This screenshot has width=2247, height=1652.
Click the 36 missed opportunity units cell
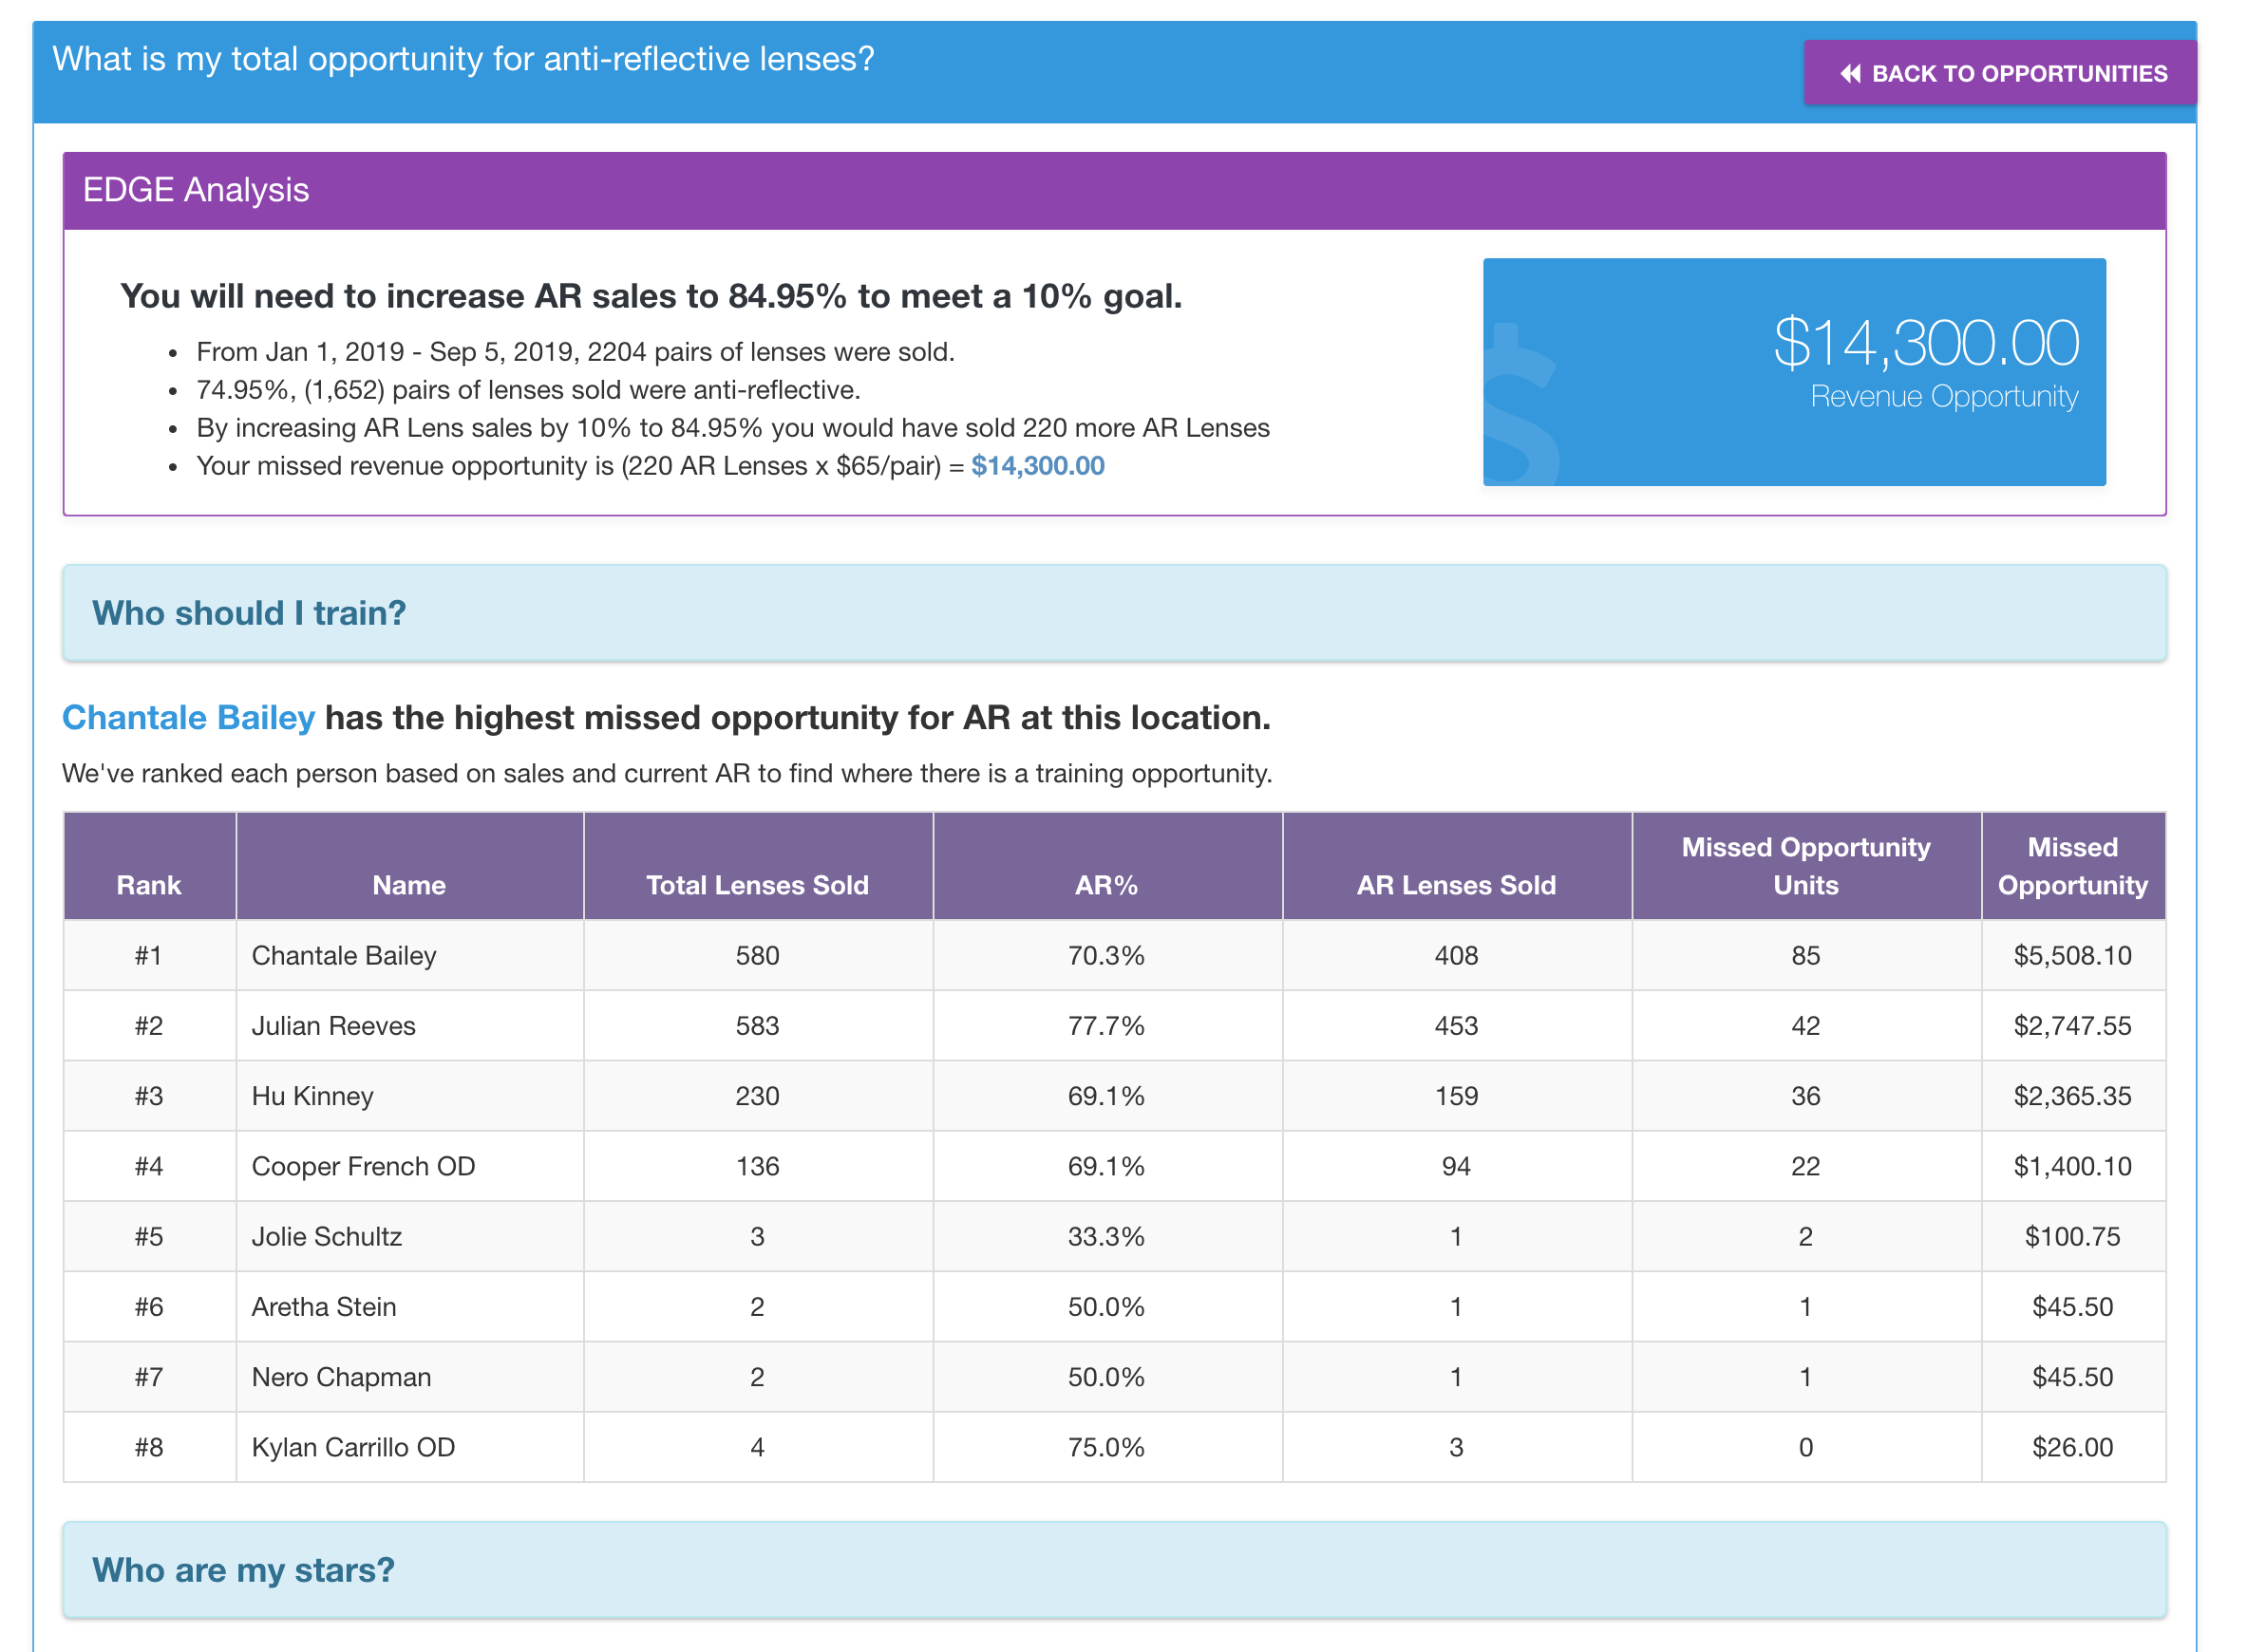(1805, 1096)
